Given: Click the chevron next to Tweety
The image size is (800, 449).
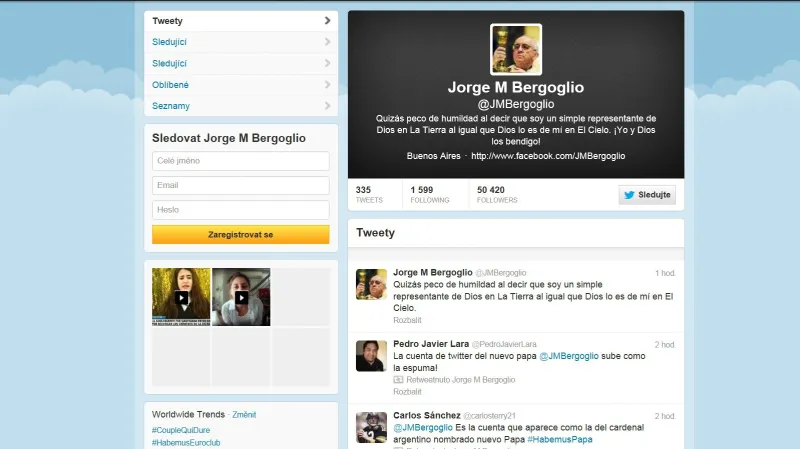Looking at the screenshot, I should 327,21.
